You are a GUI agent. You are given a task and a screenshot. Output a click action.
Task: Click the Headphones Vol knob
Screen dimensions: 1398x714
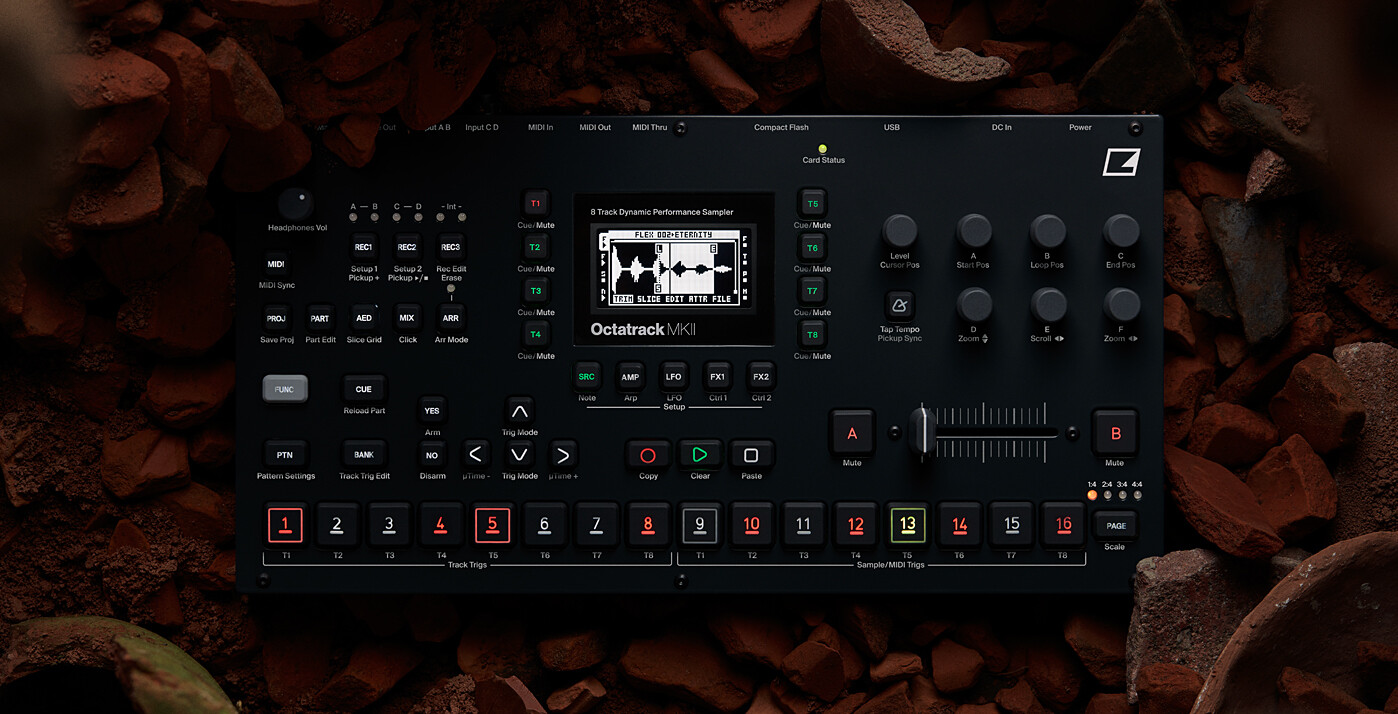(x=295, y=204)
